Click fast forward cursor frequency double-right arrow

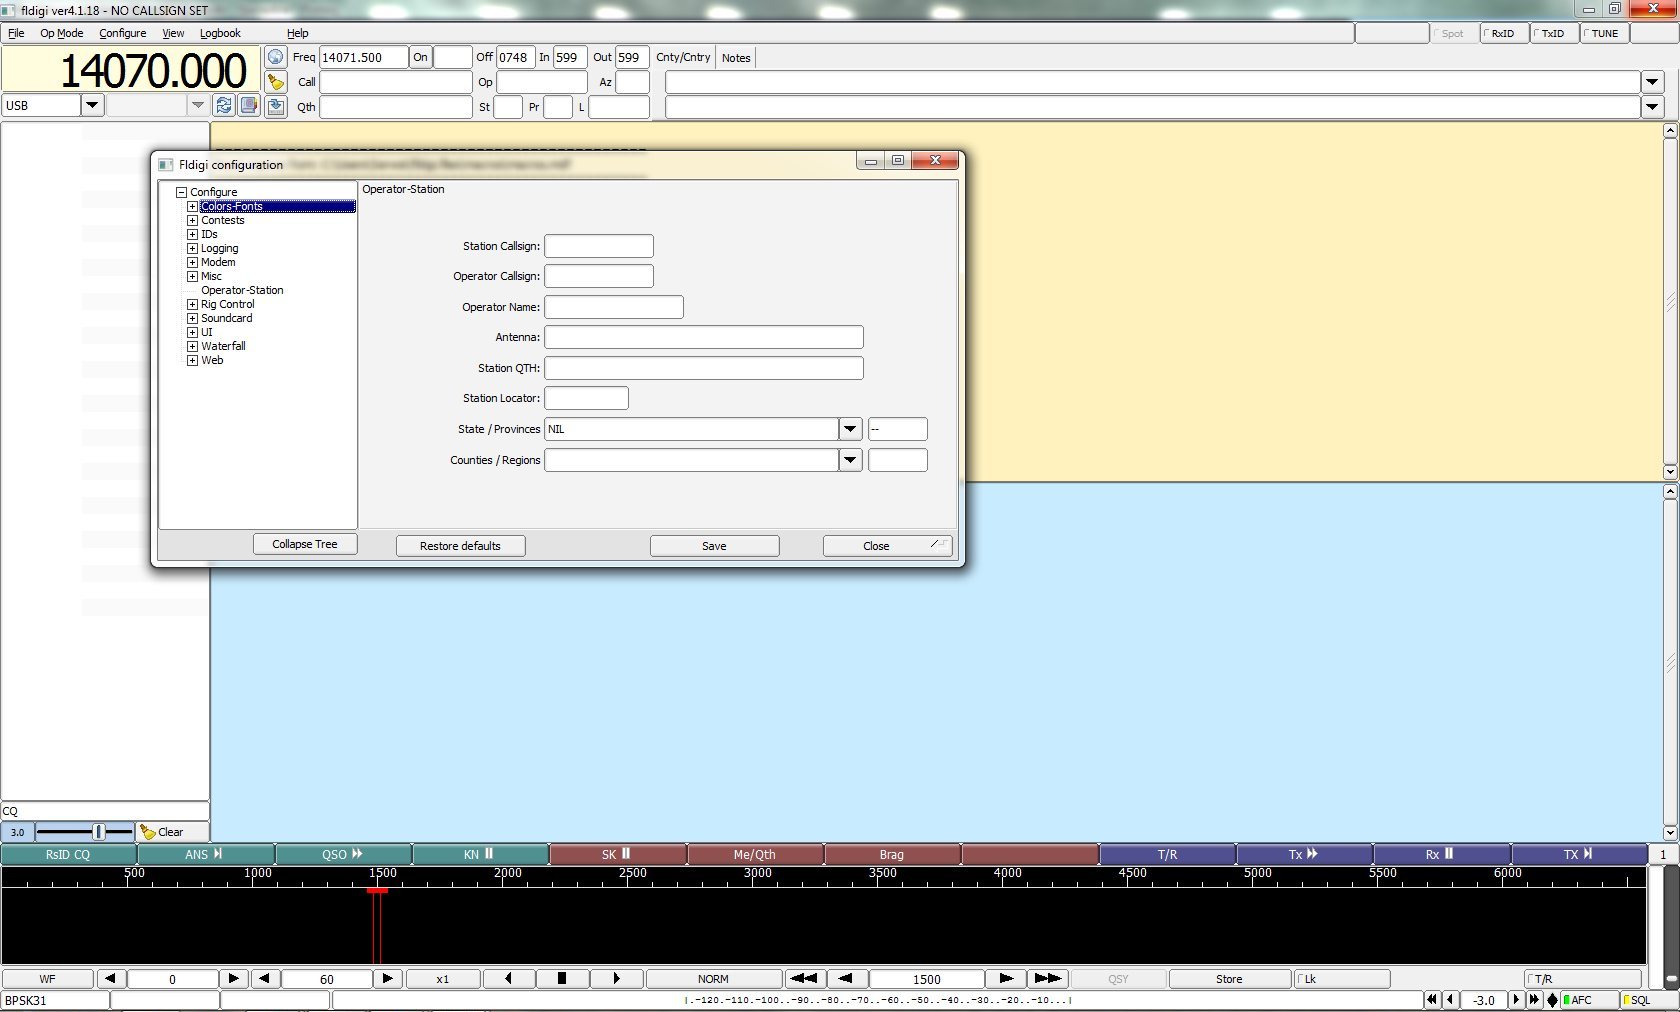tap(1048, 979)
